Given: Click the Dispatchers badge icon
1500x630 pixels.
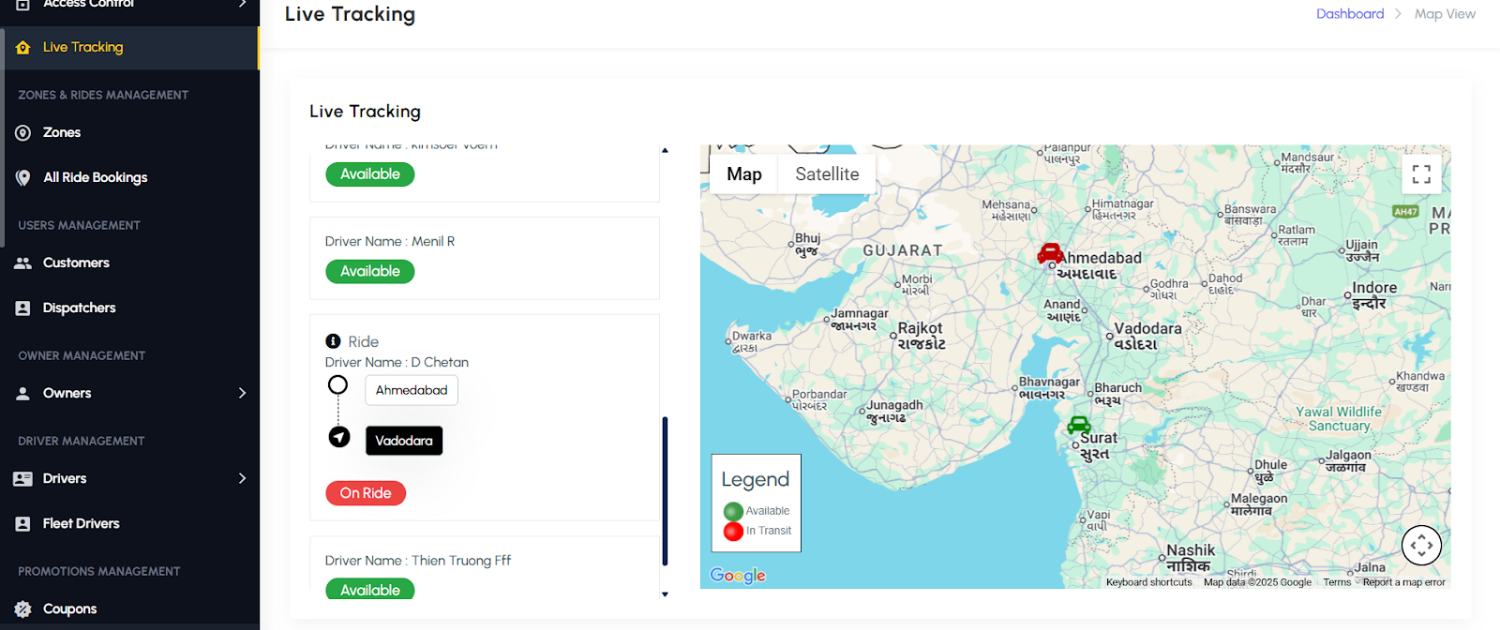Looking at the screenshot, I should (23, 308).
